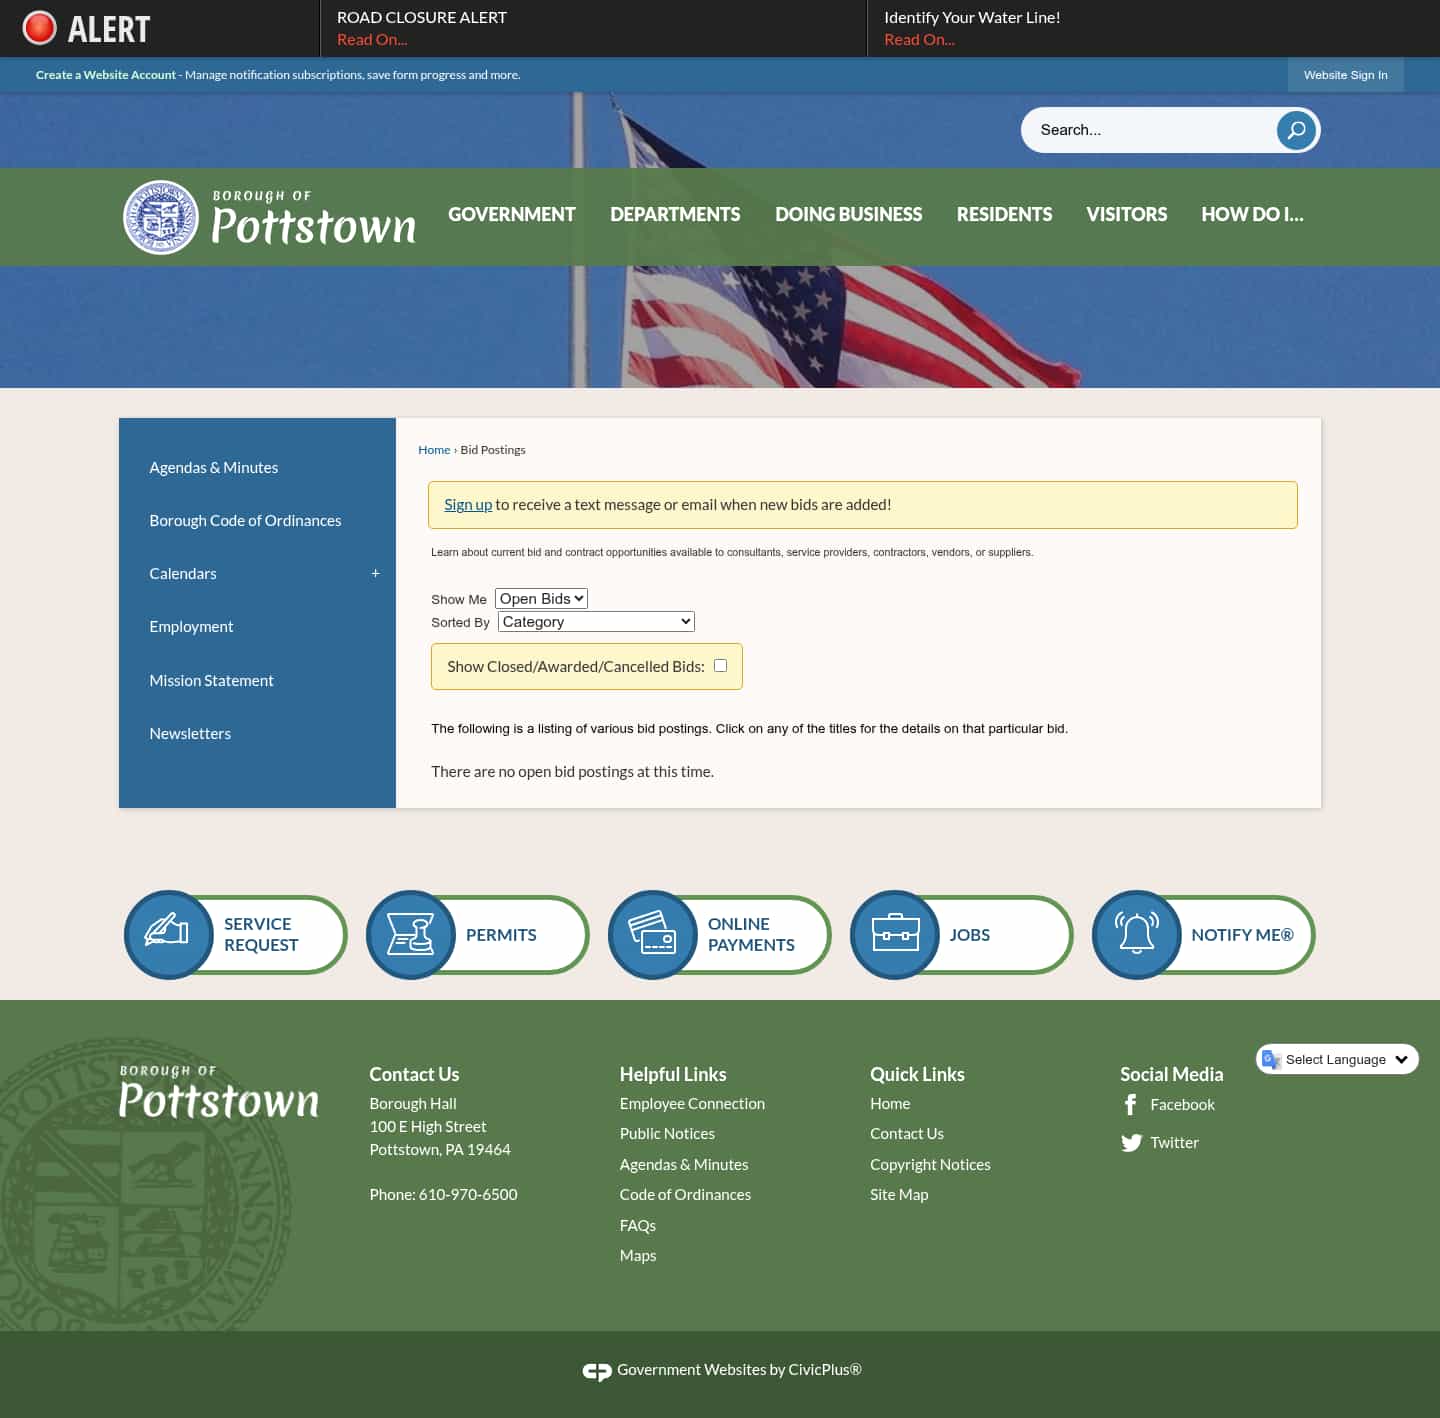The width and height of the screenshot is (1440, 1418).
Task: Open the Service Request icon
Action: coord(168,934)
